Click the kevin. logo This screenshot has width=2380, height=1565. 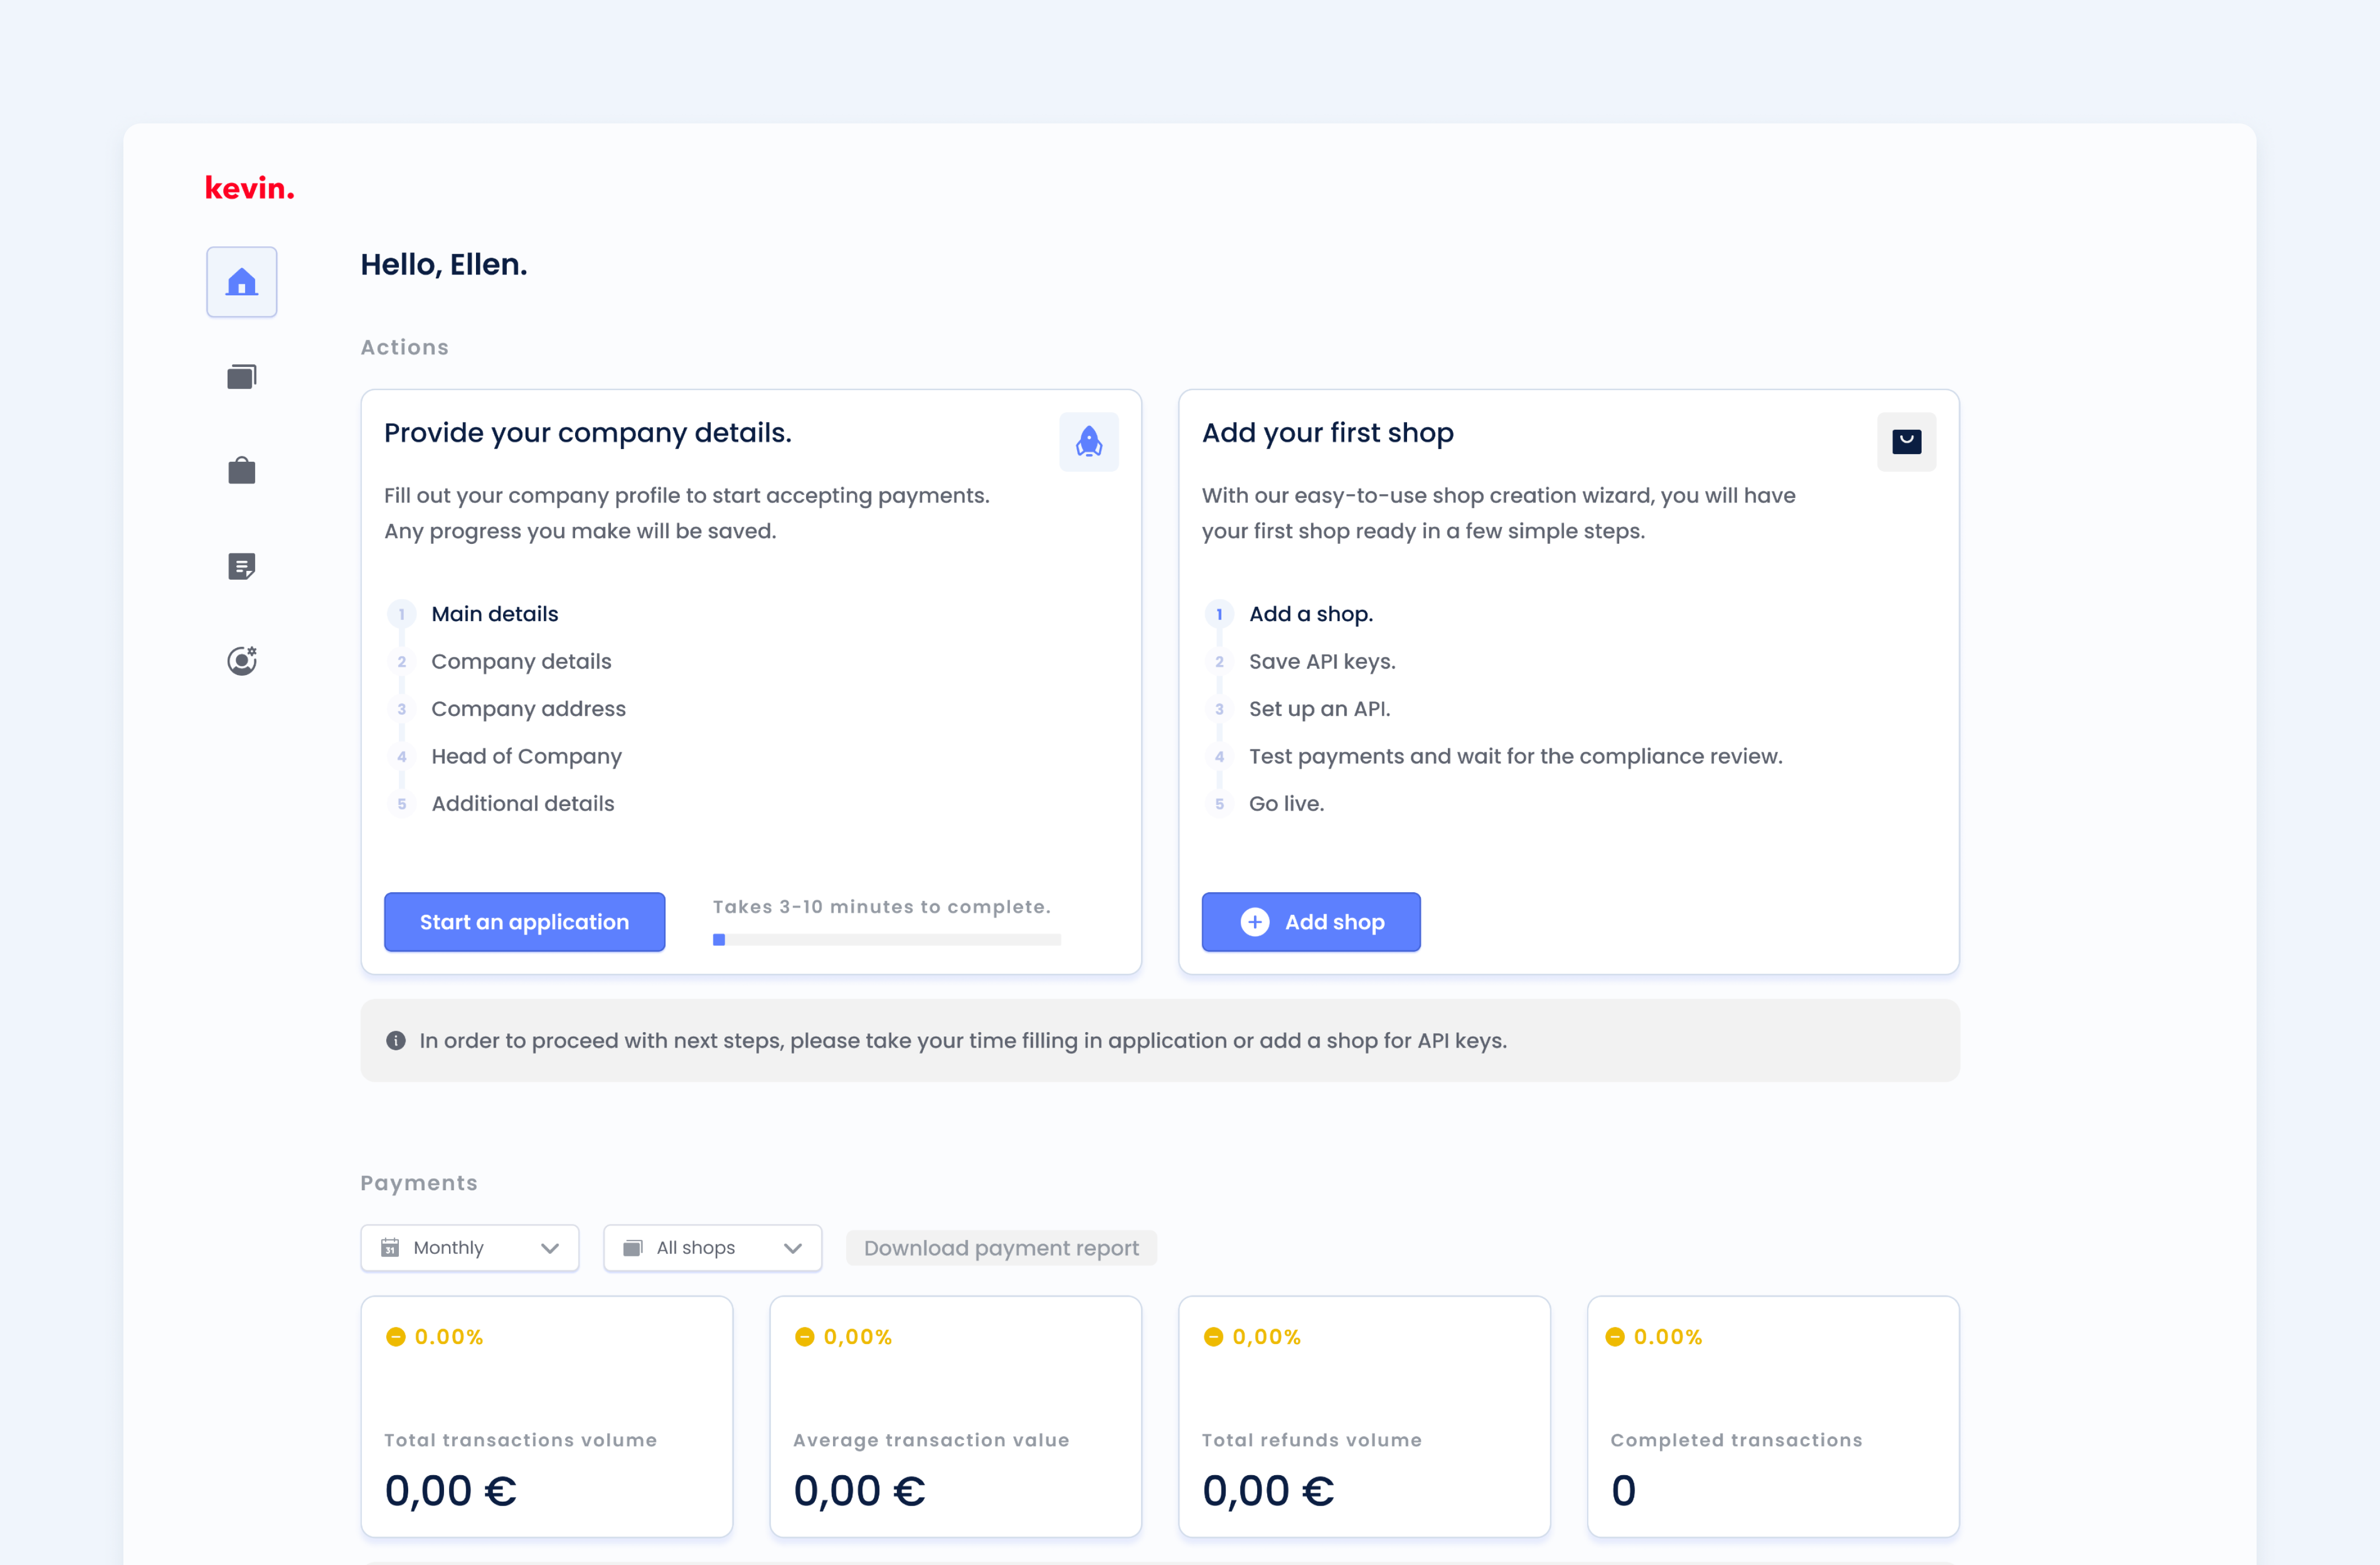click(x=249, y=186)
